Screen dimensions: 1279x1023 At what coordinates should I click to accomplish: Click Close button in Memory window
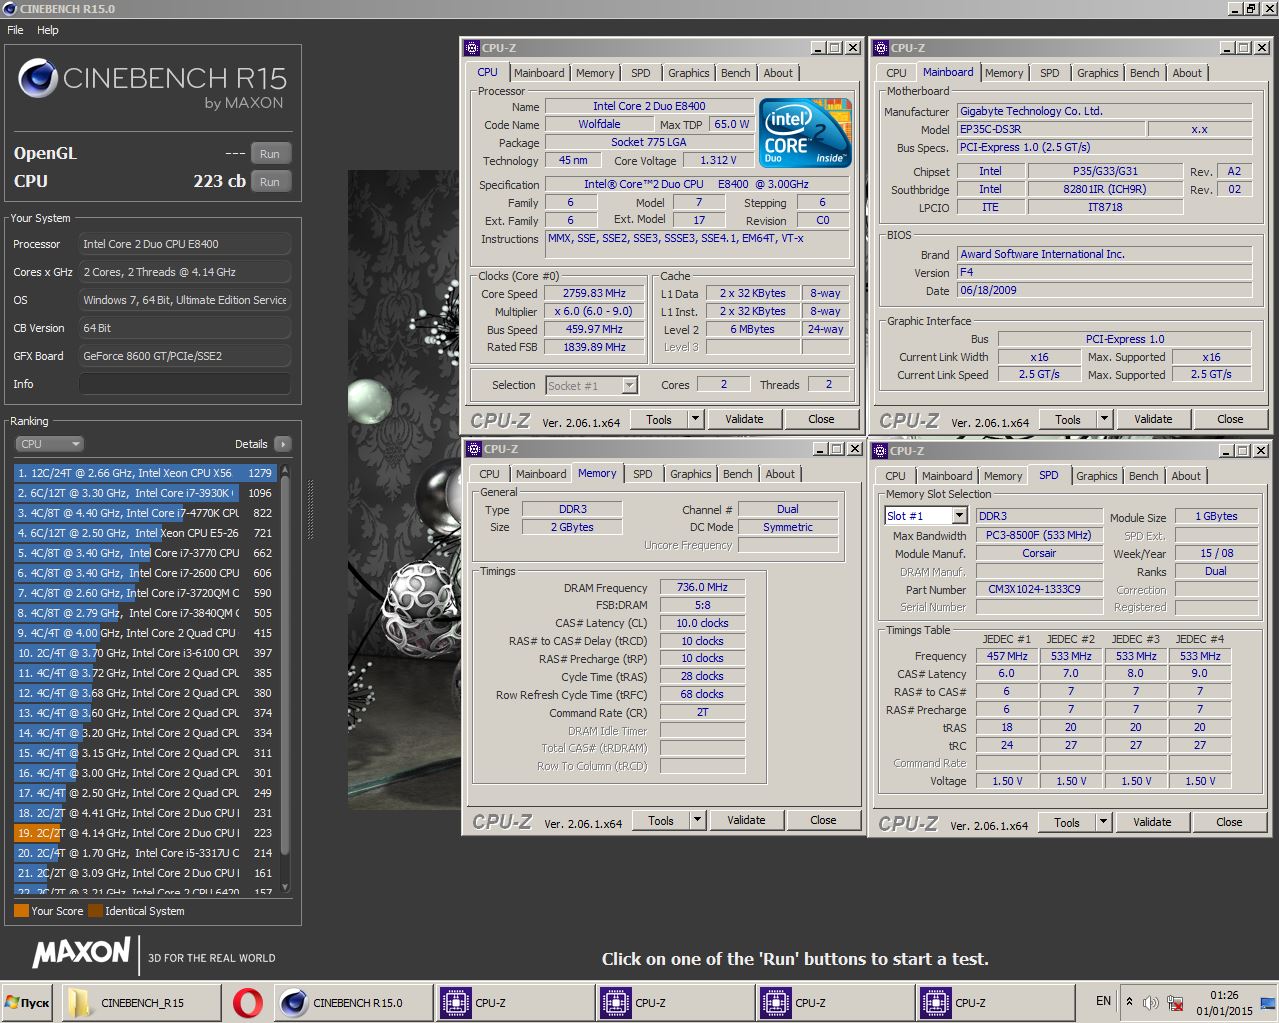823,820
